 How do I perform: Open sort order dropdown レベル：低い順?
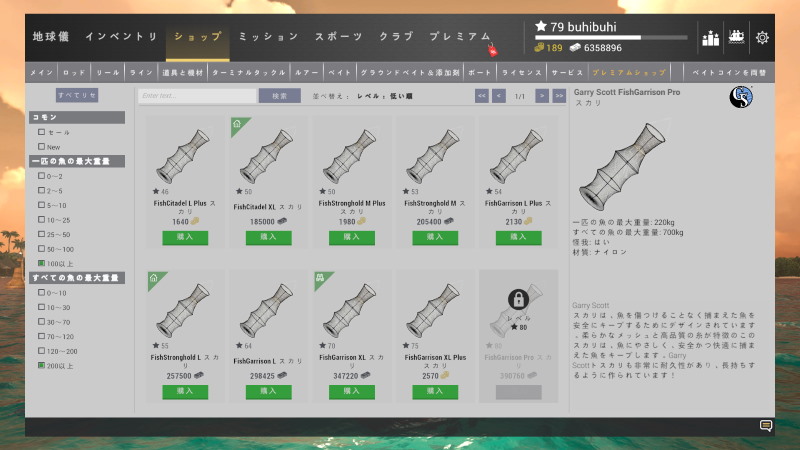(385, 96)
